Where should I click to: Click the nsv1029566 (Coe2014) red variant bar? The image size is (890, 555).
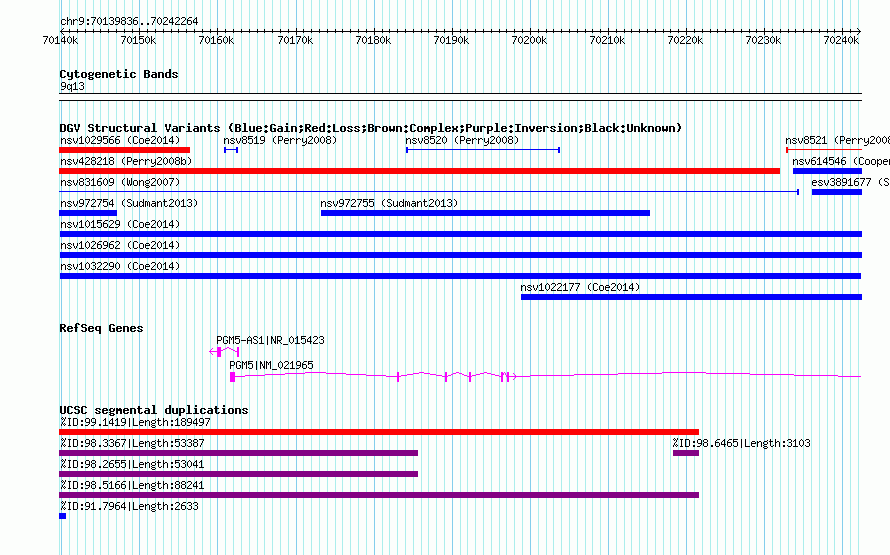coord(124,150)
